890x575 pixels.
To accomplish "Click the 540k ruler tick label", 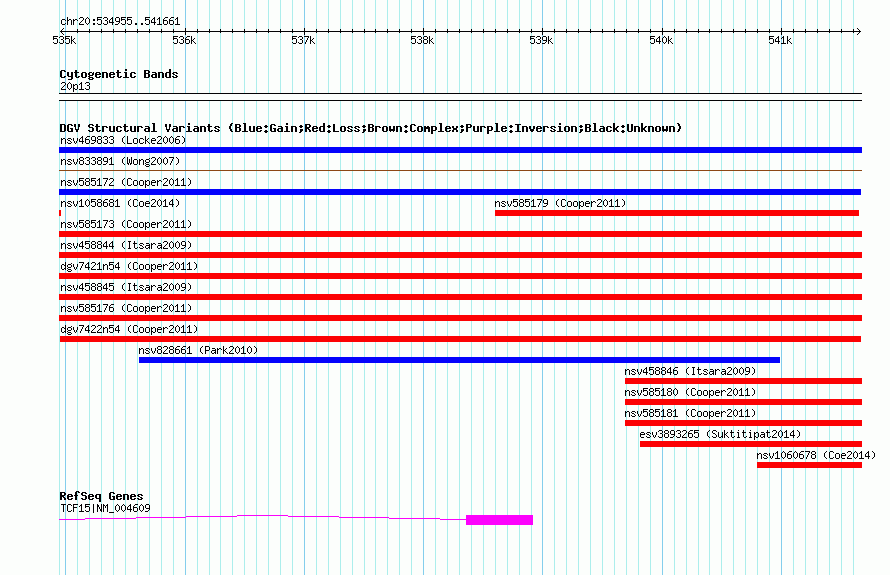I will [x=661, y=40].
